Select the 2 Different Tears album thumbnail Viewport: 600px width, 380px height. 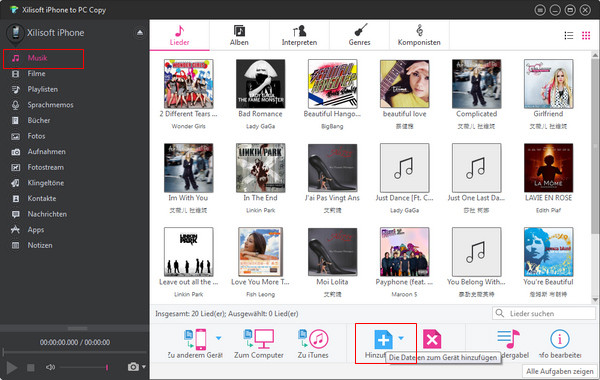coord(189,84)
